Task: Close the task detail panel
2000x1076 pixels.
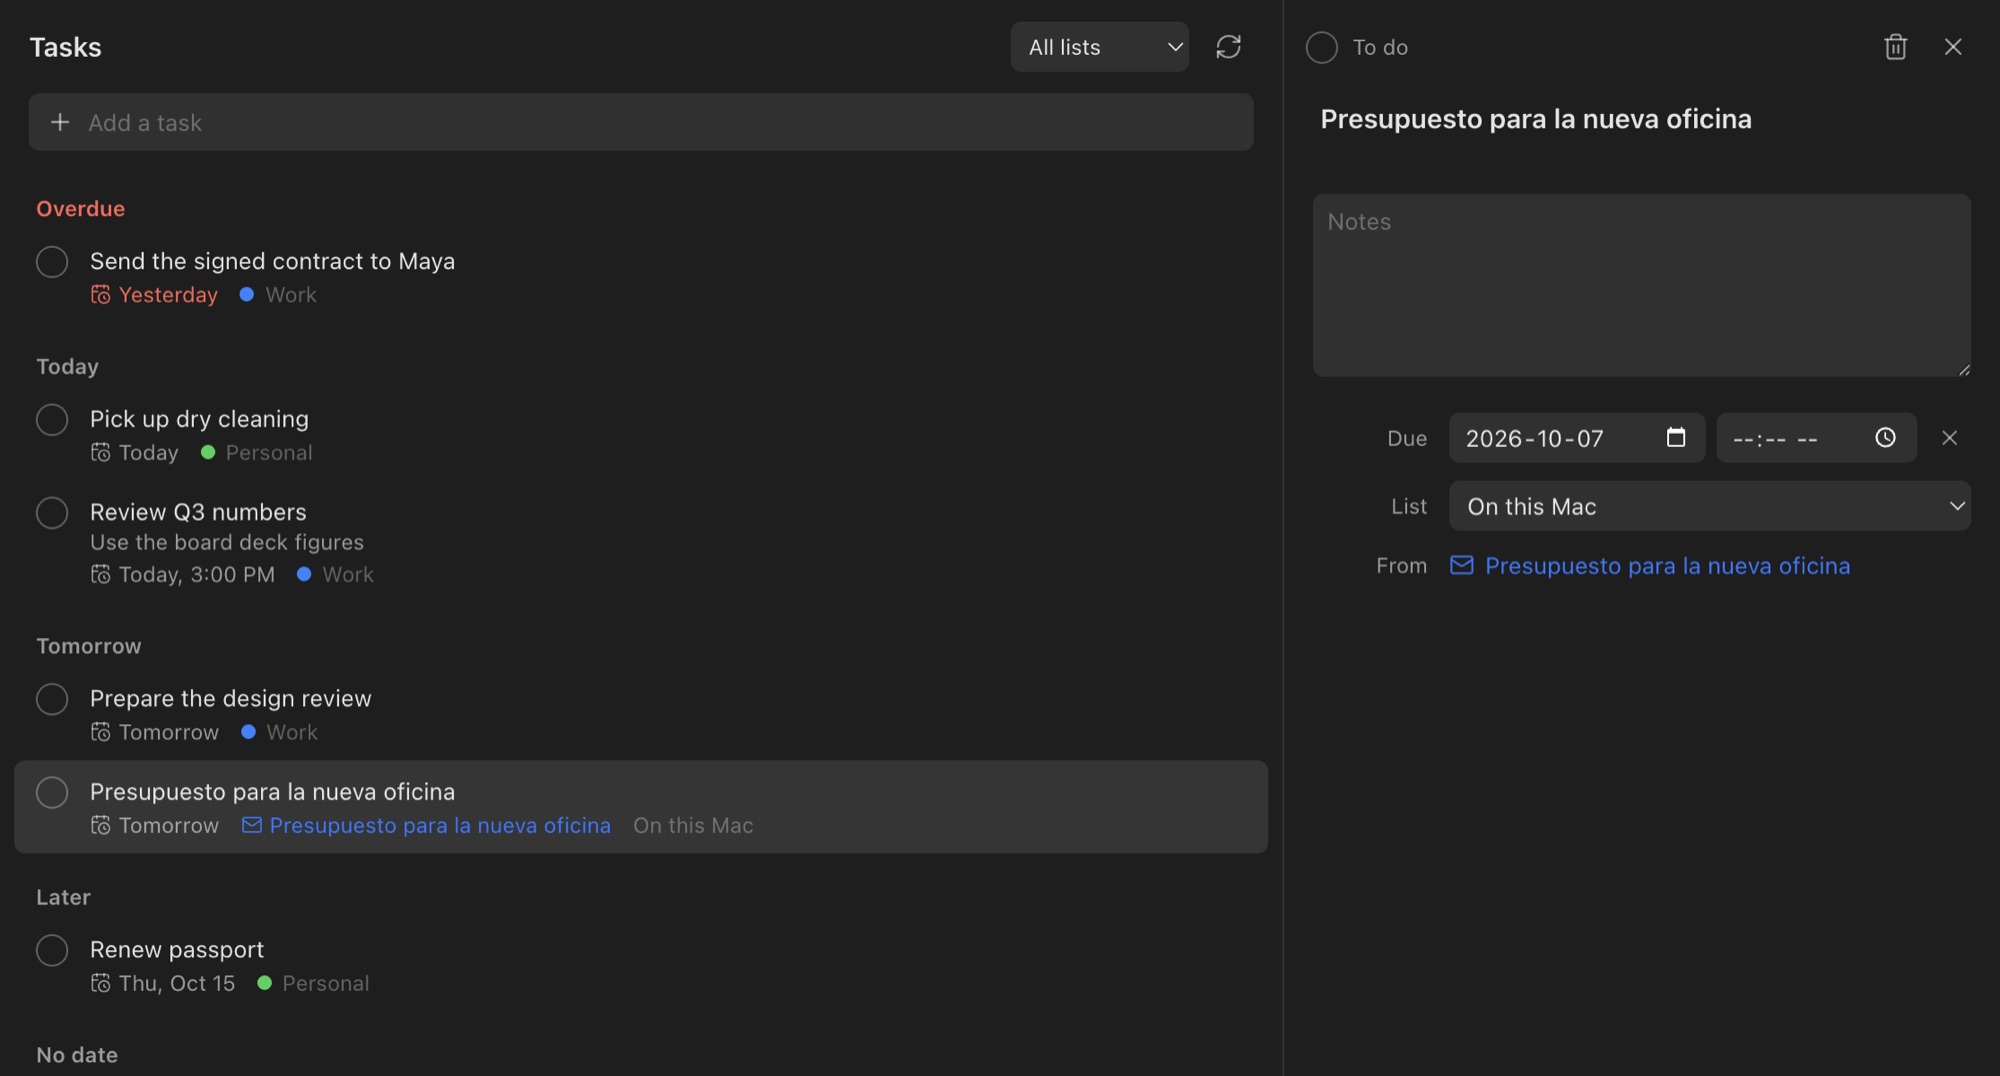Action: 1952,47
